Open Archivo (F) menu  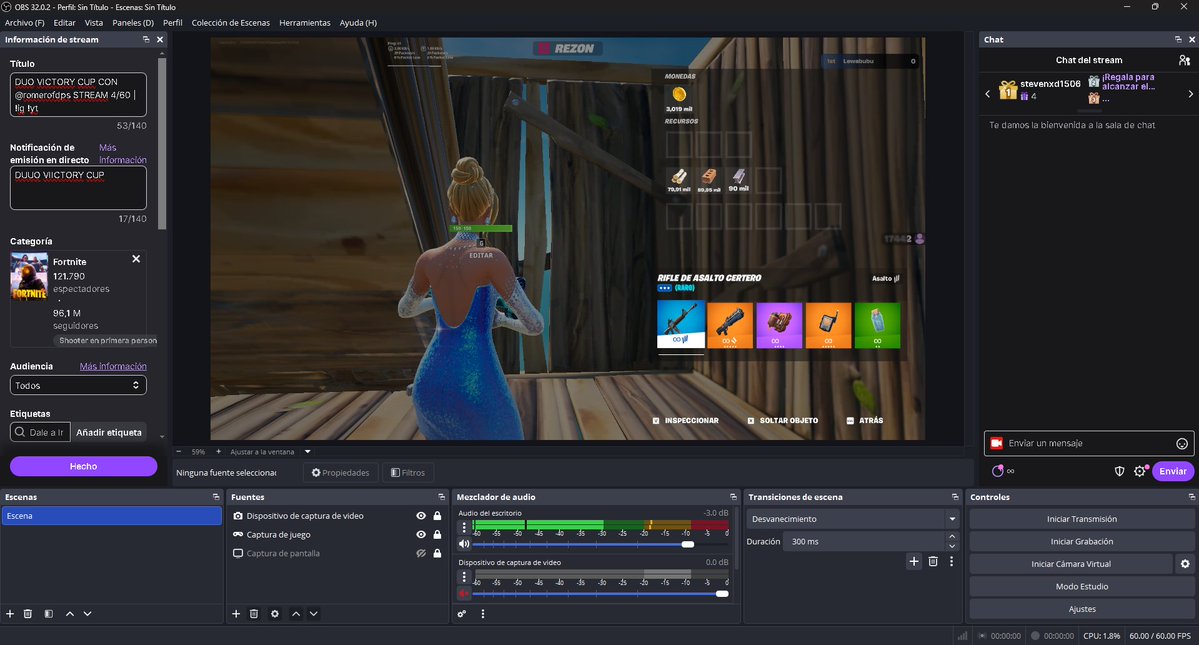(24, 23)
